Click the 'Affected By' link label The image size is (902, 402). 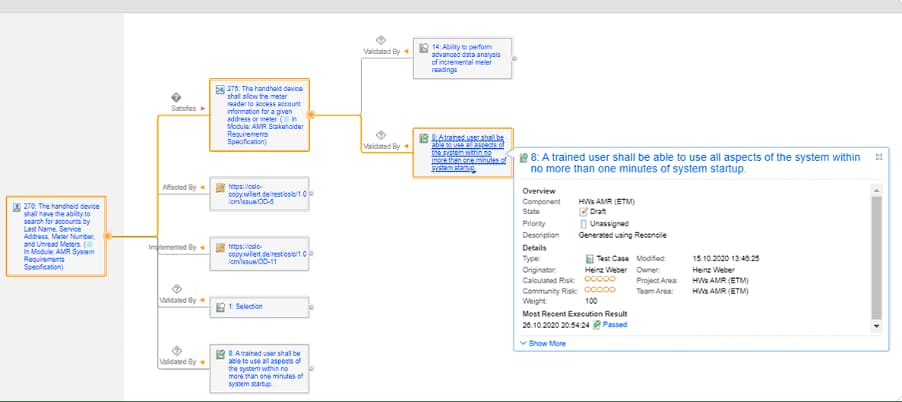179,187
